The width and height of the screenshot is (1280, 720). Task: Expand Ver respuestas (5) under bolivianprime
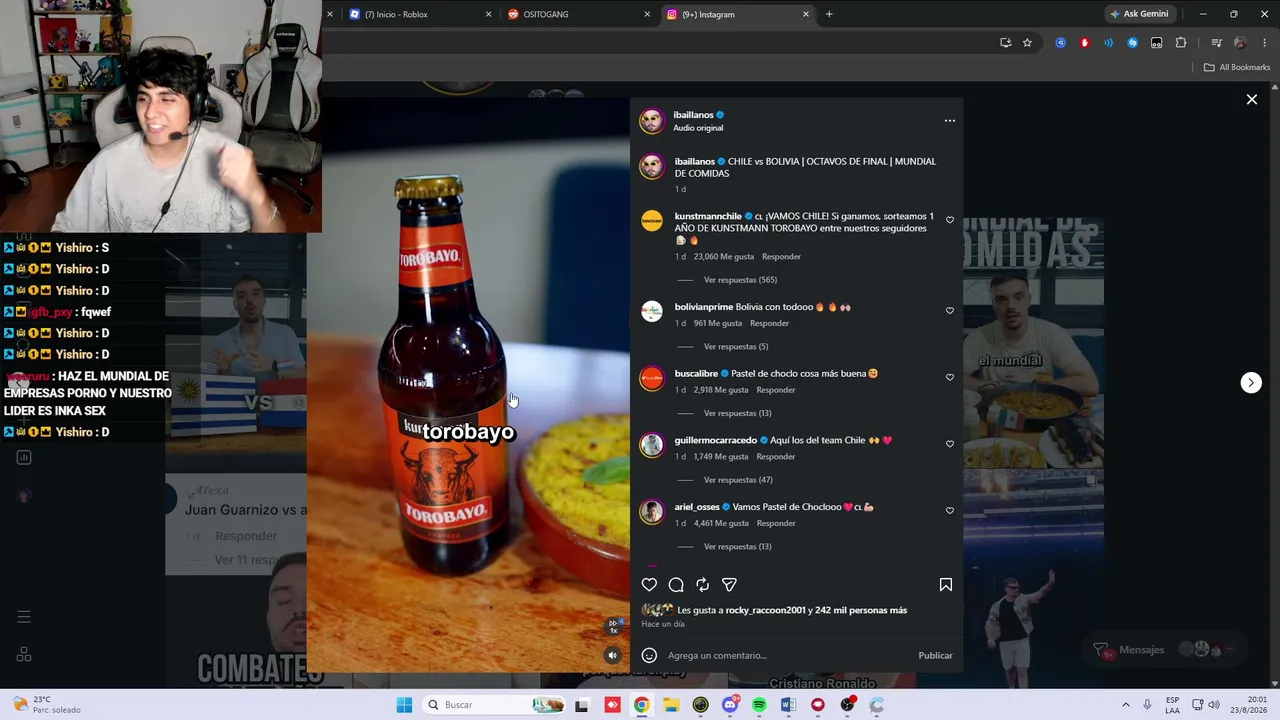[x=736, y=347]
